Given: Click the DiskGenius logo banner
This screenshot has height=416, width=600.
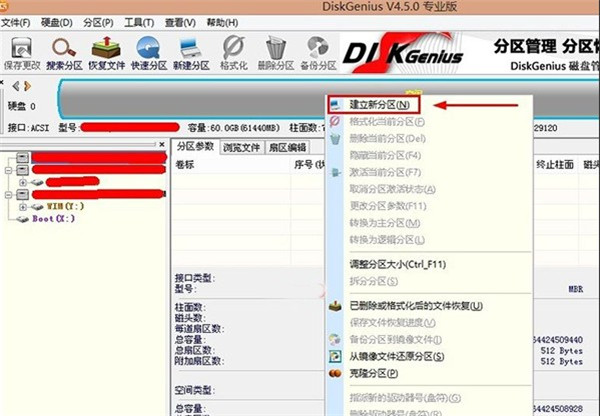Looking at the screenshot, I should point(404,53).
